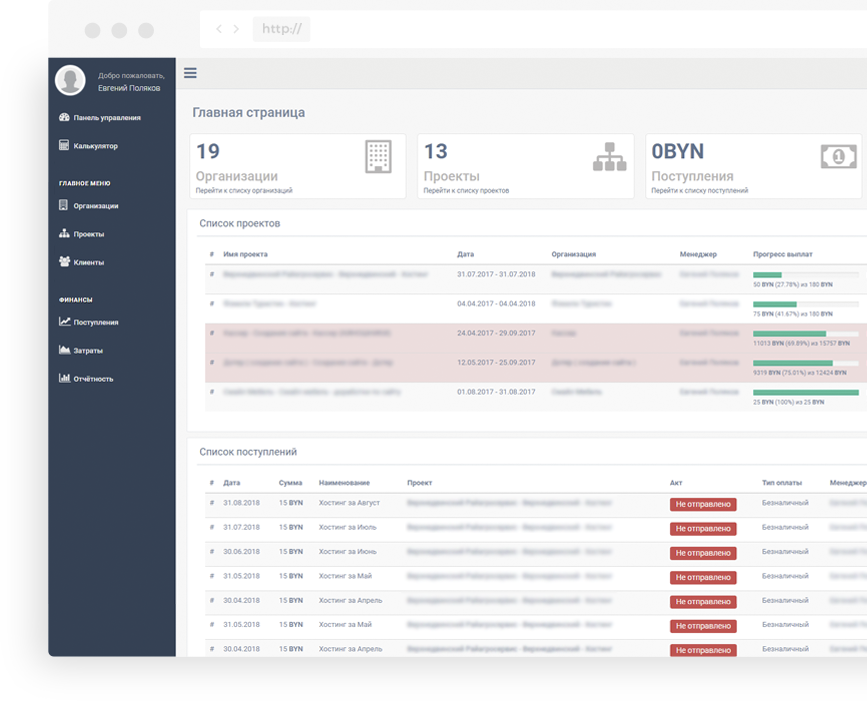
Task: Click the calculator icon in sidebar
Action: click(x=64, y=145)
